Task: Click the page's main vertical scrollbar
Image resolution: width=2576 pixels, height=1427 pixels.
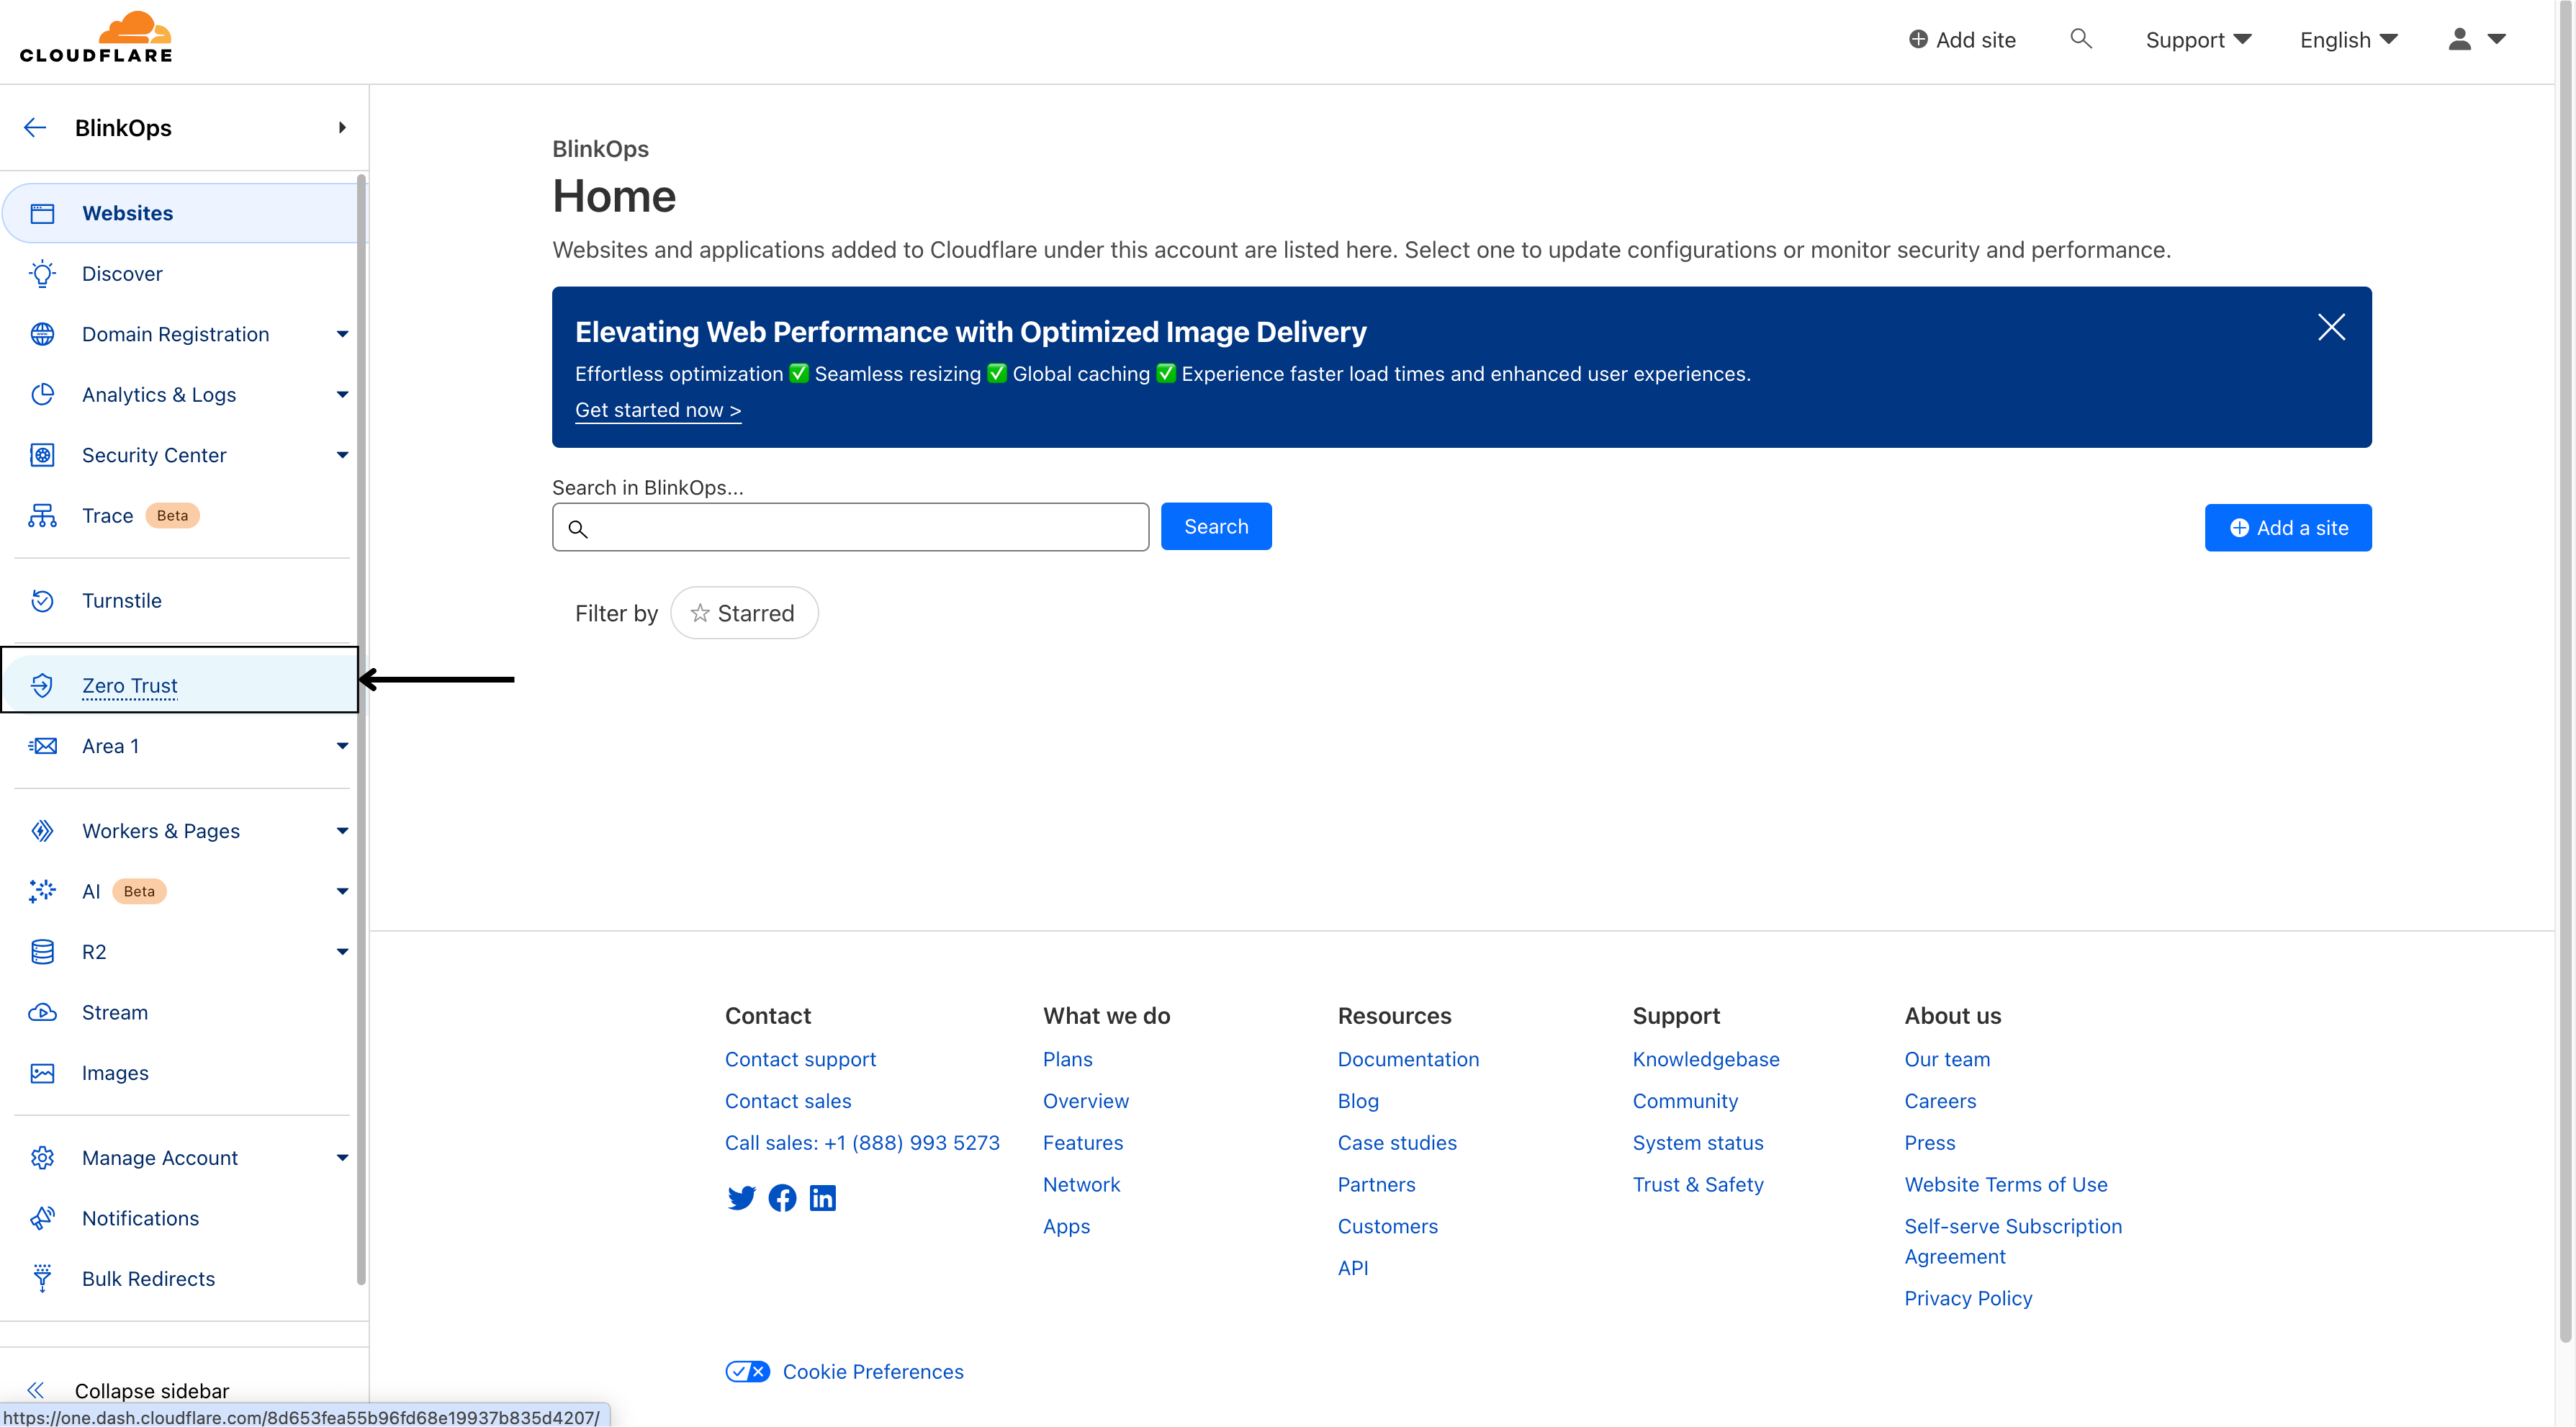Action: tap(2565, 670)
